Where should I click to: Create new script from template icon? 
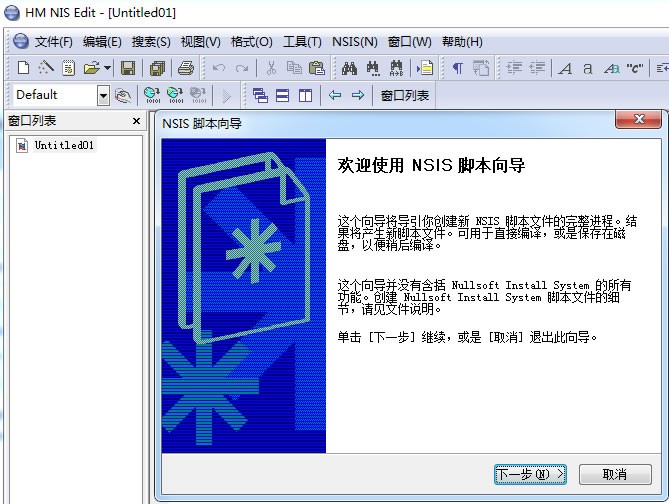[x=68, y=68]
